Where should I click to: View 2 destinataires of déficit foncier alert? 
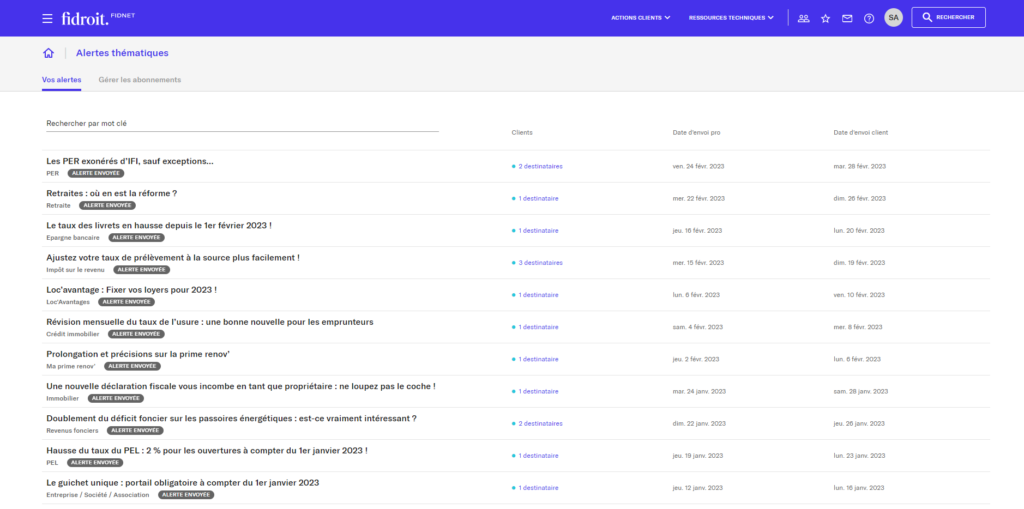pos(540,424)
